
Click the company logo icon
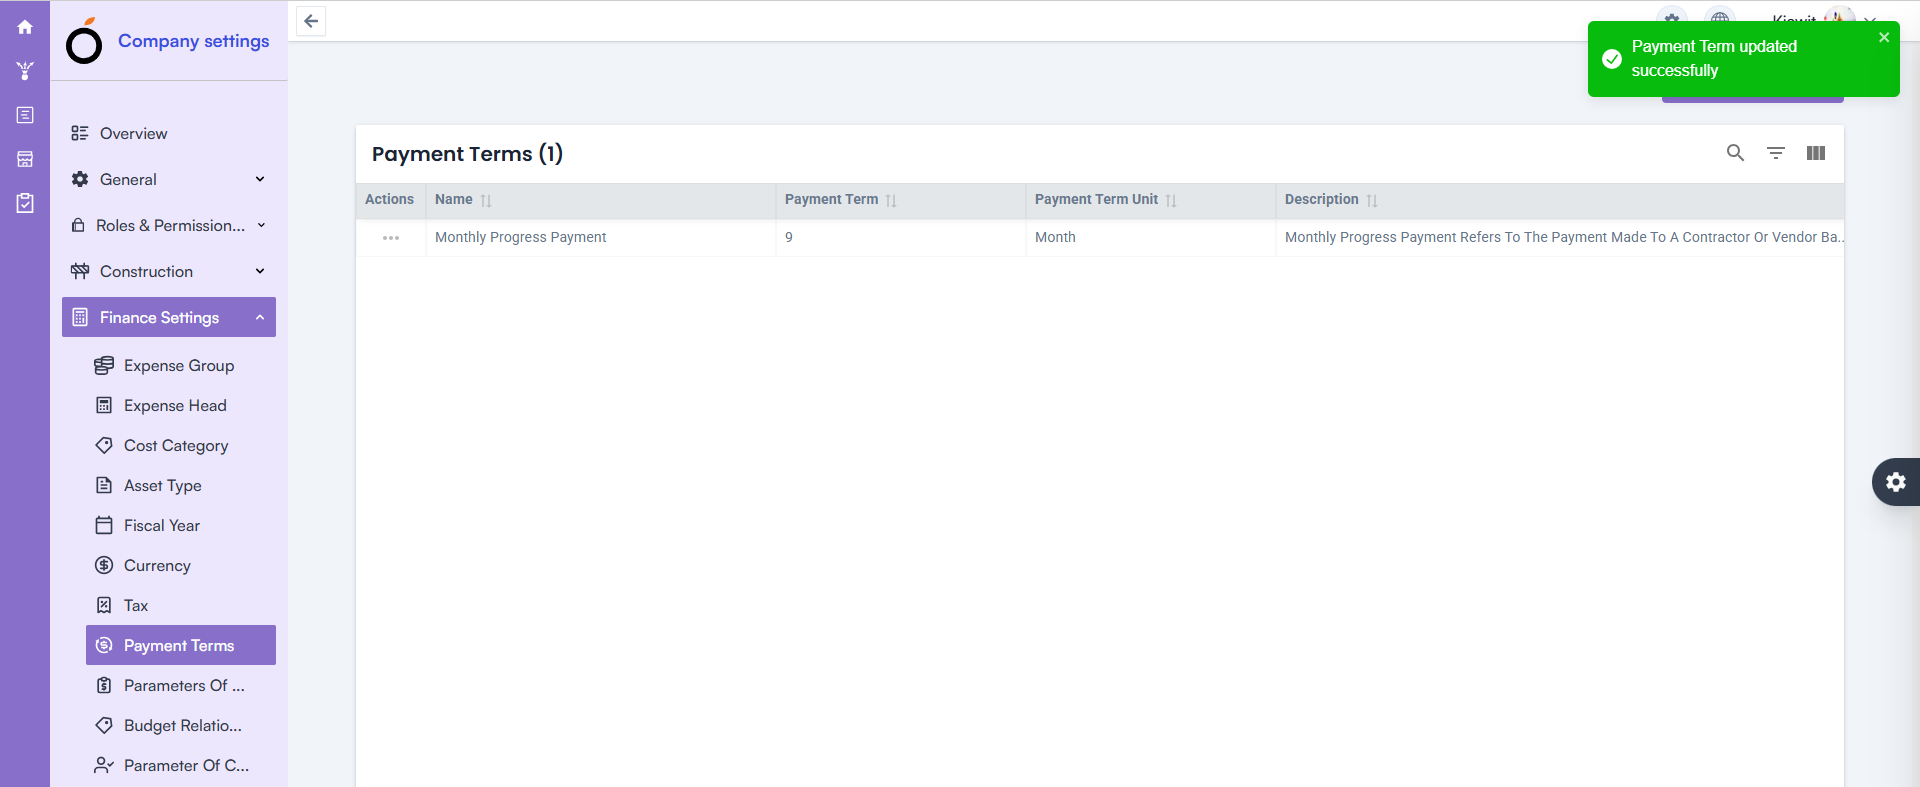84,41
